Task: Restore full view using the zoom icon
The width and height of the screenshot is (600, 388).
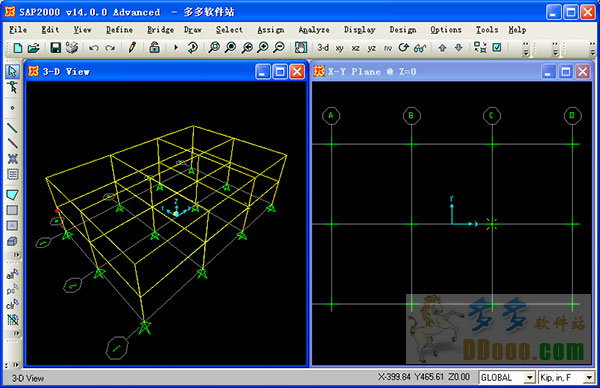Action: point(230,48)
